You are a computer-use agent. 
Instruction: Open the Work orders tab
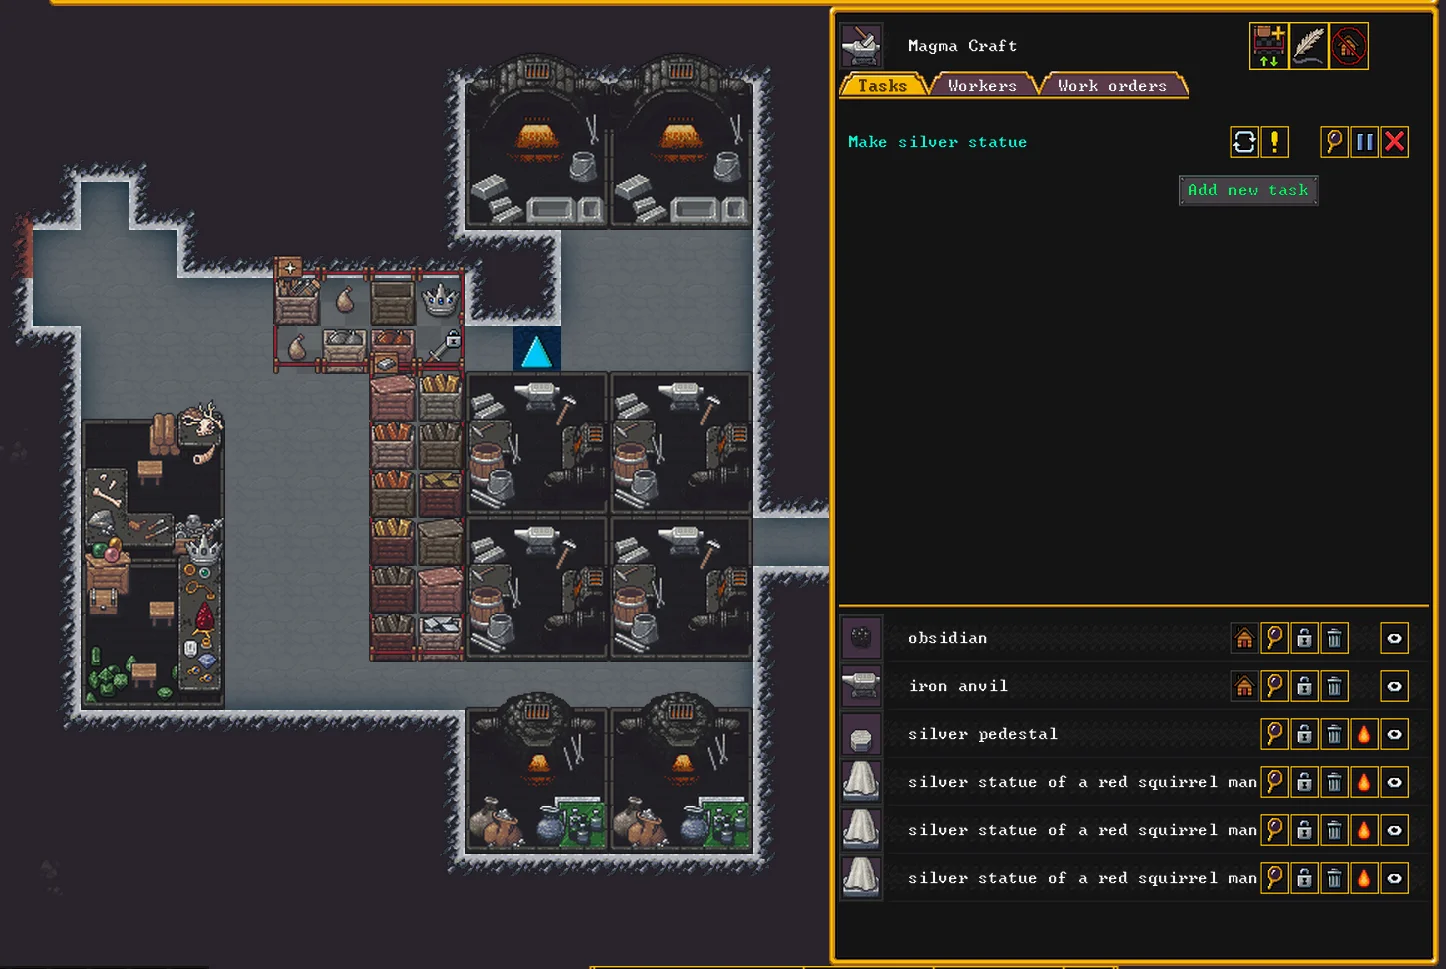[1112, 86]
